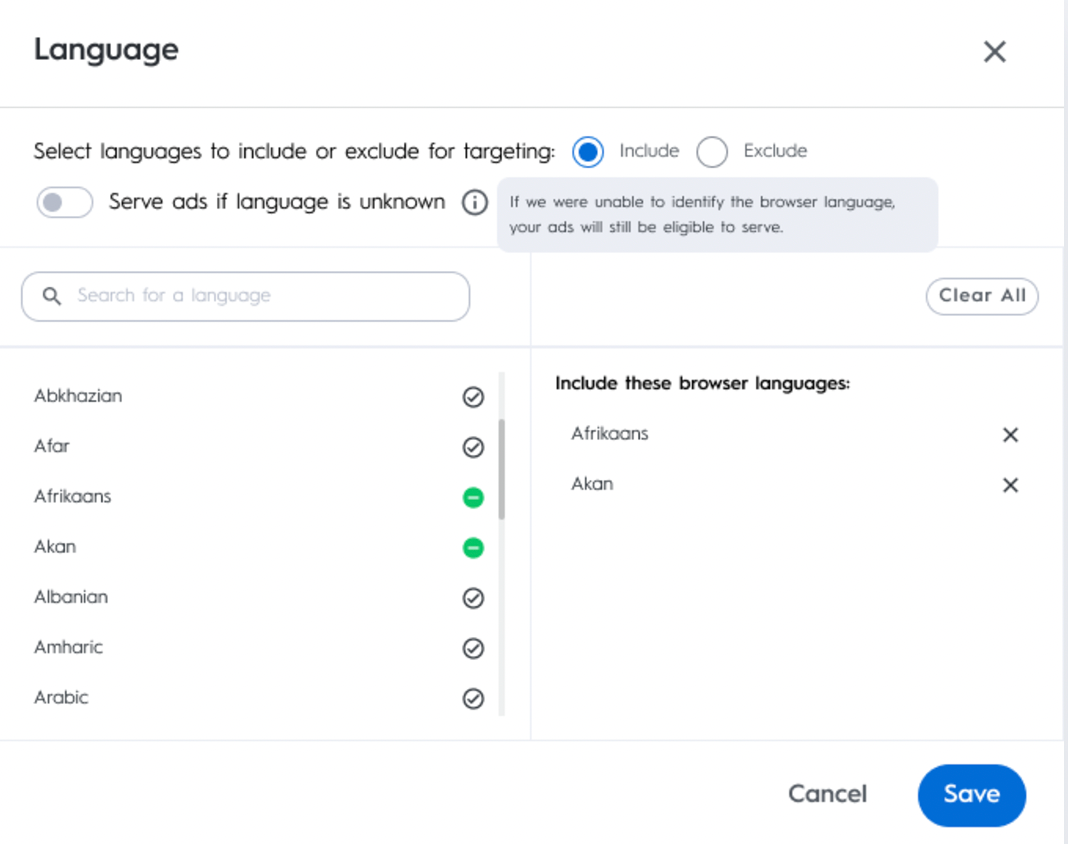Click the Clear All button
The height and width of the screenshot is (844, 1068).
click(982, 296)
